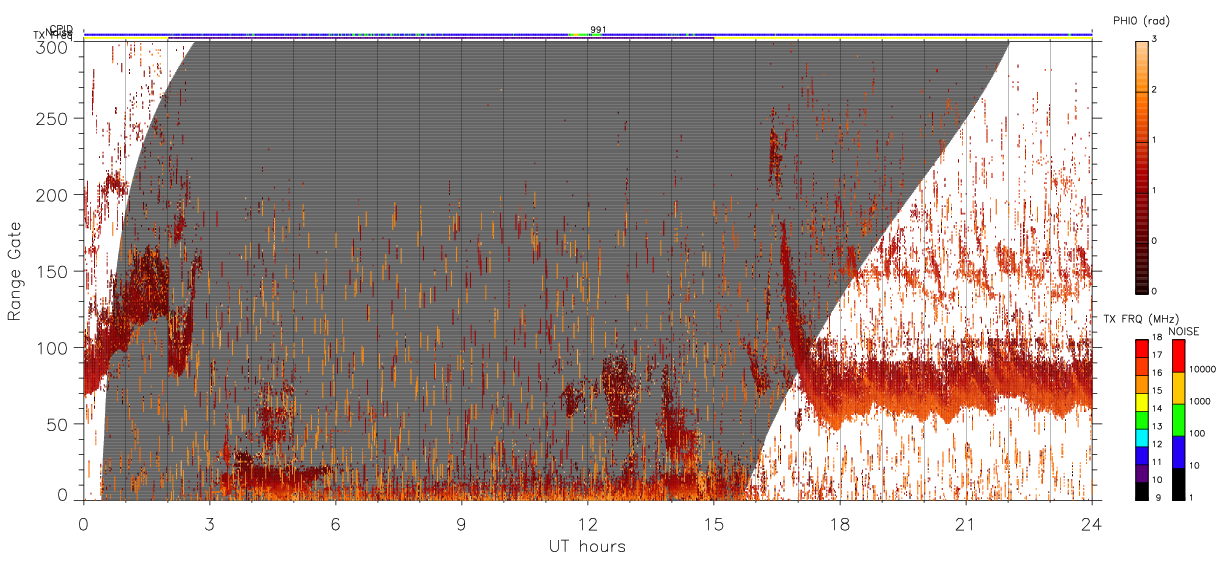Click the red swatch of the TX FRQ scale

pyautogui.click(x=1142, y=349)
